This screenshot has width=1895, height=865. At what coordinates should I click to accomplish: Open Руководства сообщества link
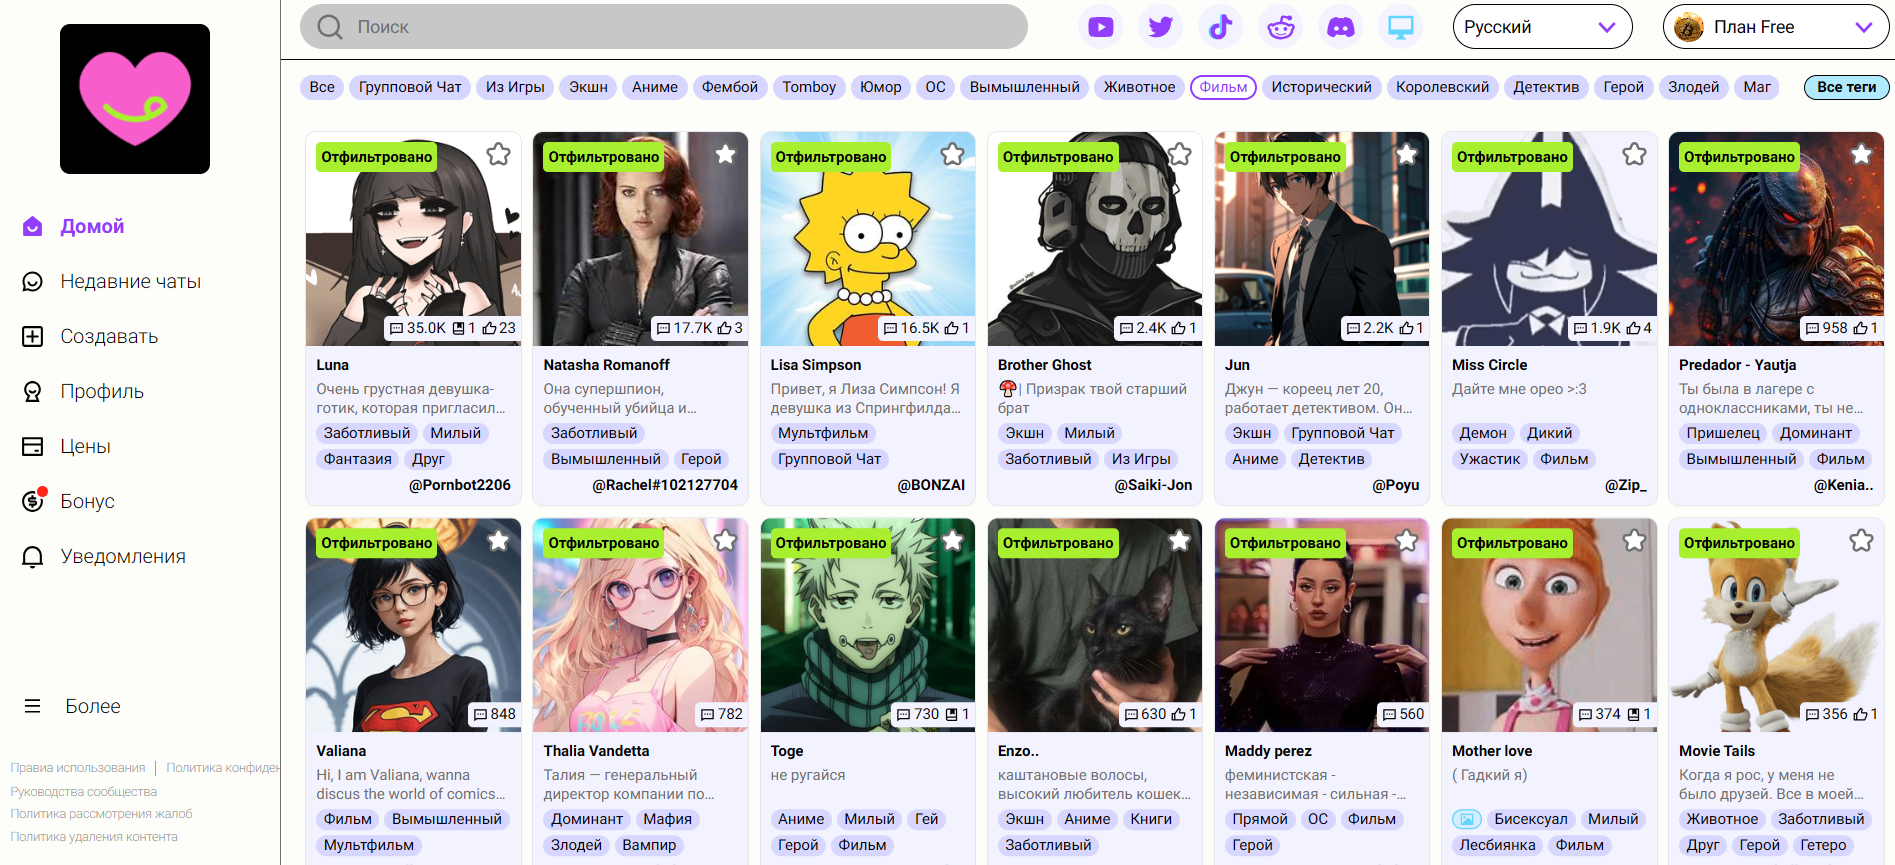coord(84,791)
